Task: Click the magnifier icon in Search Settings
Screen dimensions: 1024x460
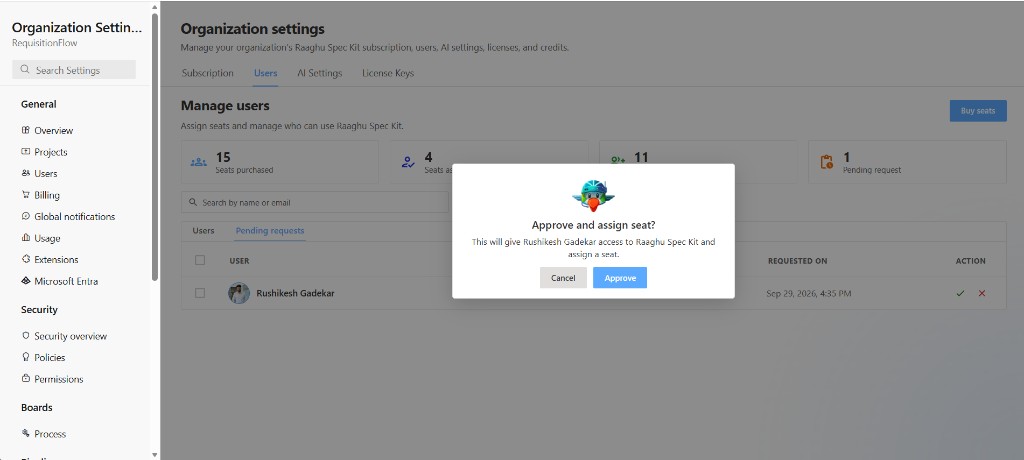Action: click(25, 69)
